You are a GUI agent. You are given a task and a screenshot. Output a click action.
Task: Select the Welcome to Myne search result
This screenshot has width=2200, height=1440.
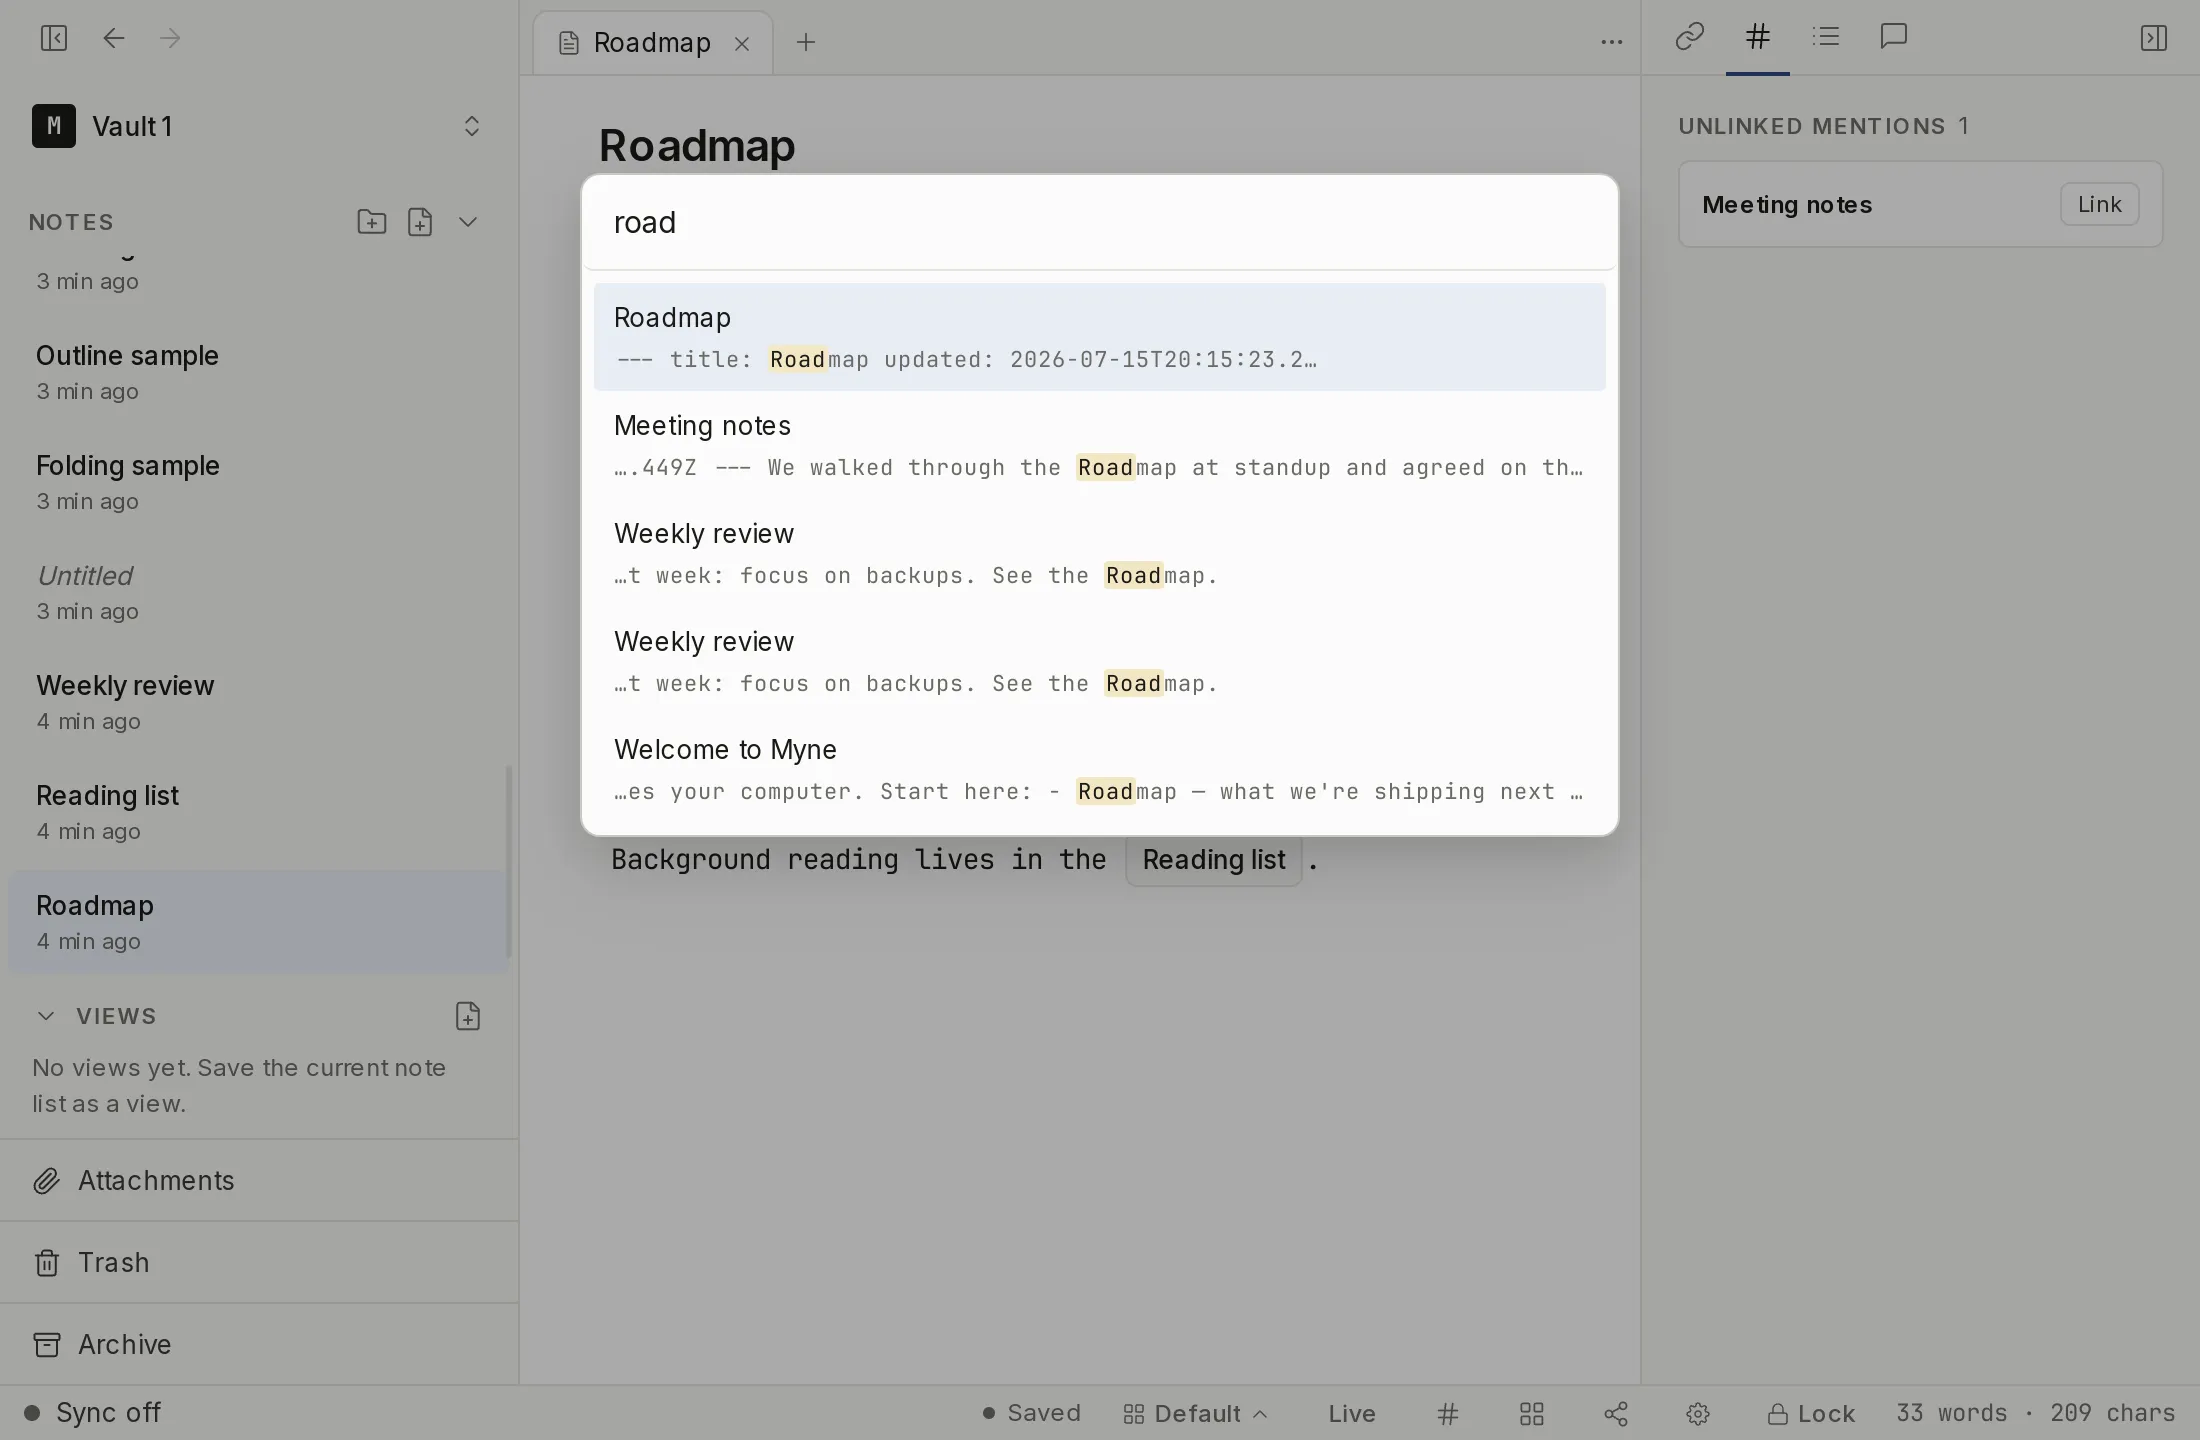coord(1099,769)
